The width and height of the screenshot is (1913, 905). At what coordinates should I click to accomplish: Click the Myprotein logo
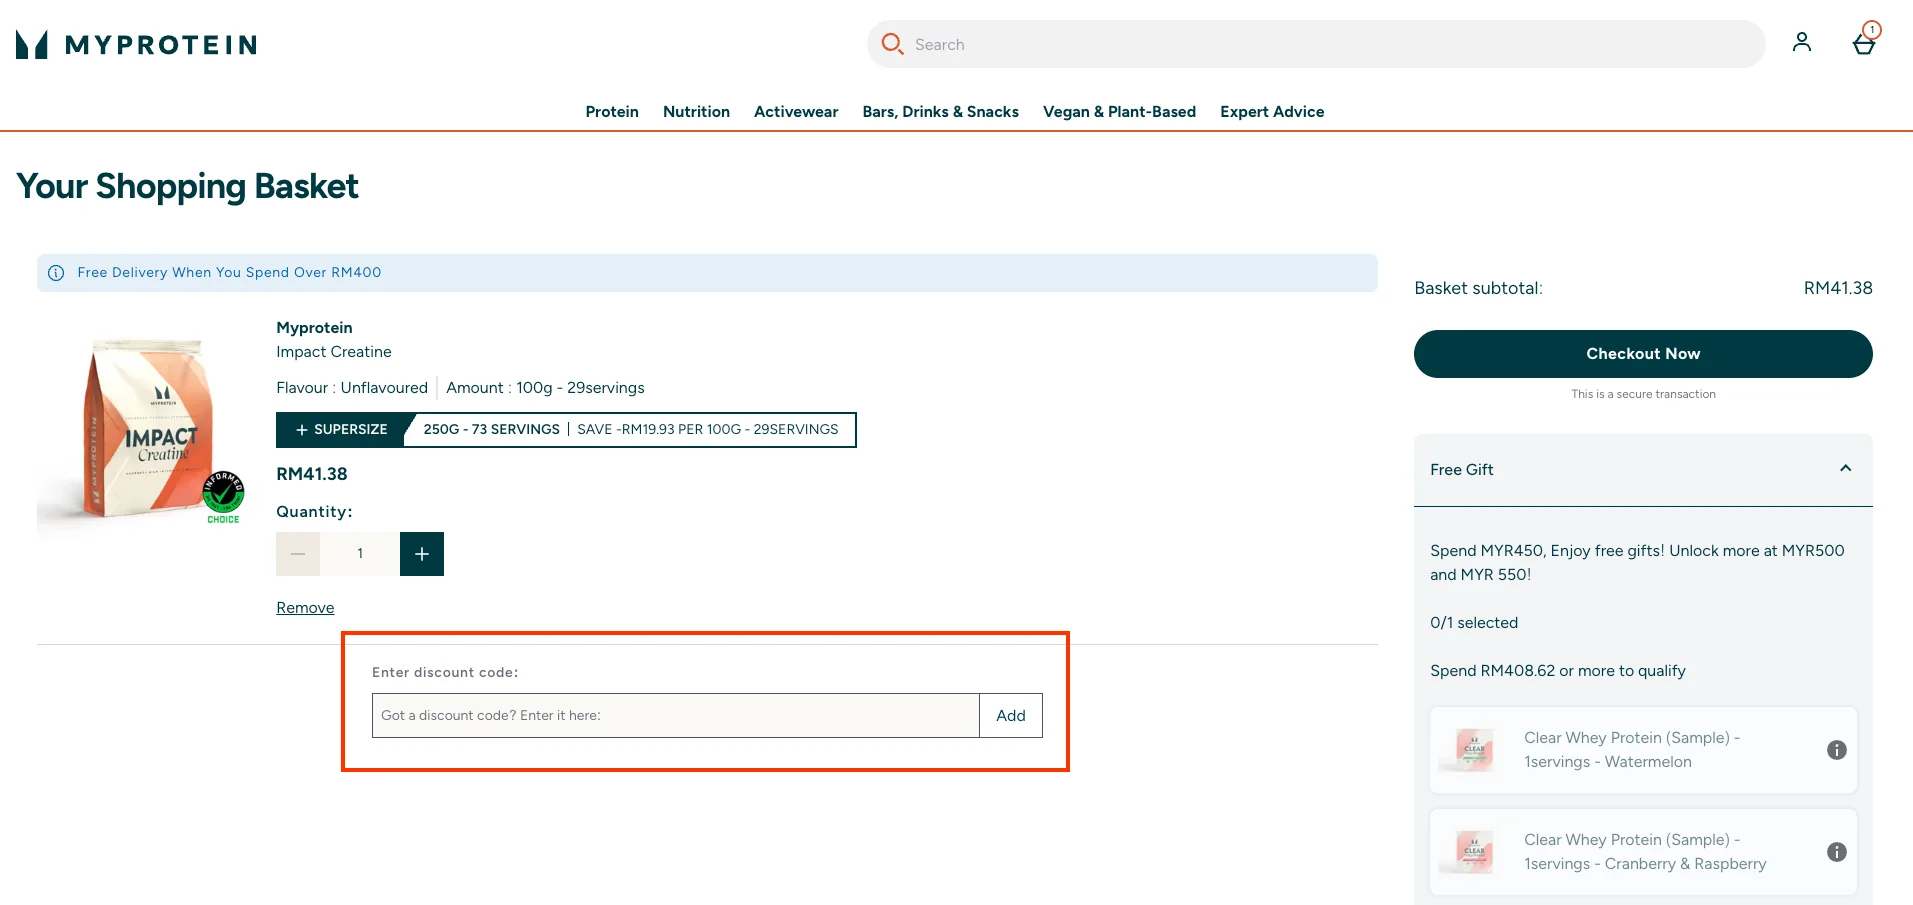137,44
